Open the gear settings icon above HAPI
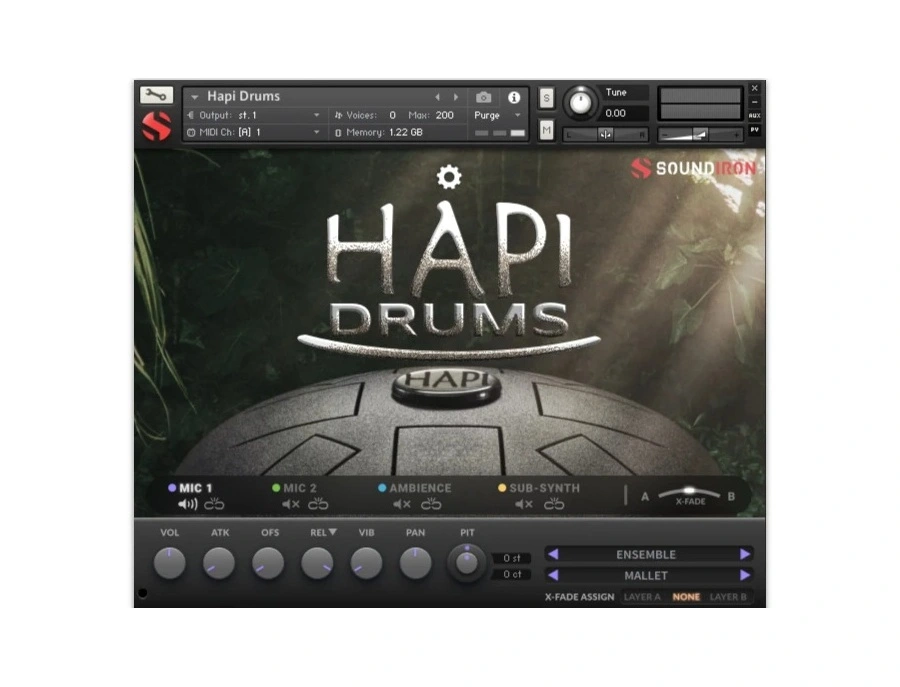Image resolution: width=900 pixels, height=687 pixels. [449, 177]
